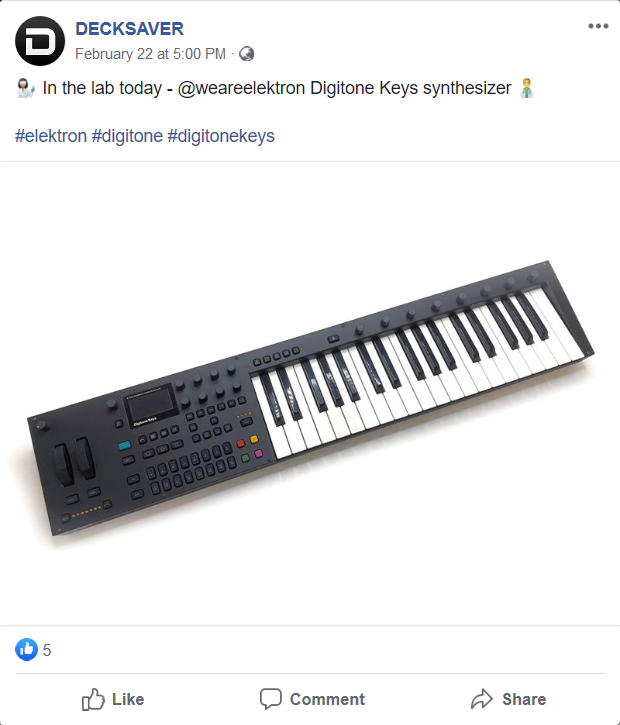Click the Comment button
This screenshot has width=620, height=725.
coord(312,699)
